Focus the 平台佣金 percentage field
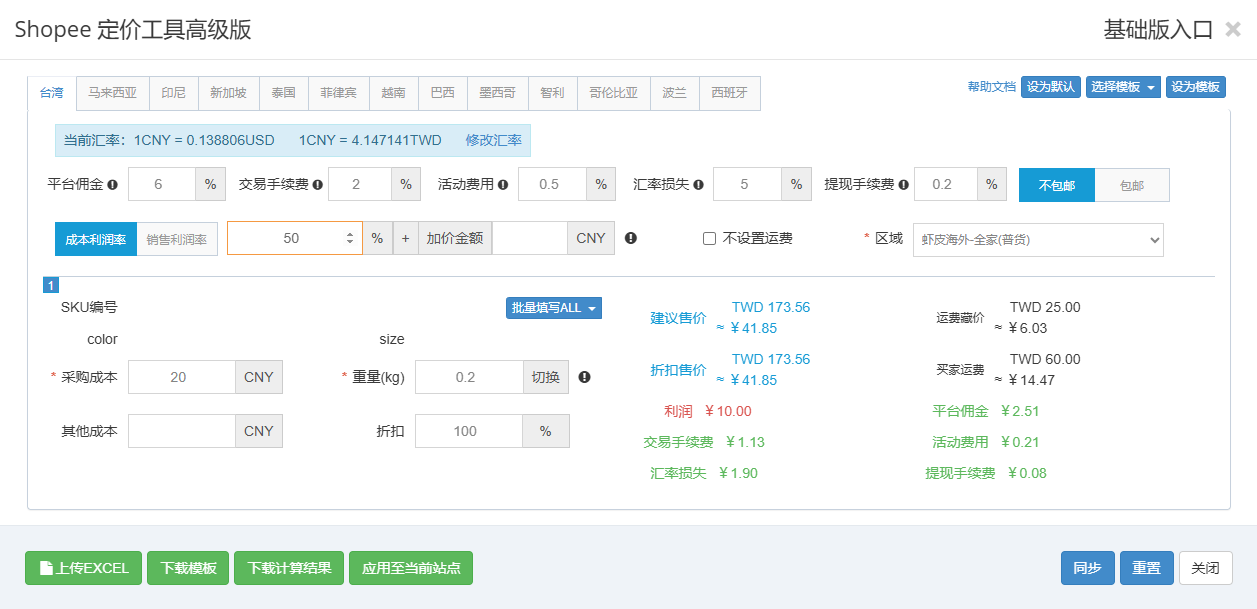Viewport: 1257px width, 609px height. tap(162, 185)
